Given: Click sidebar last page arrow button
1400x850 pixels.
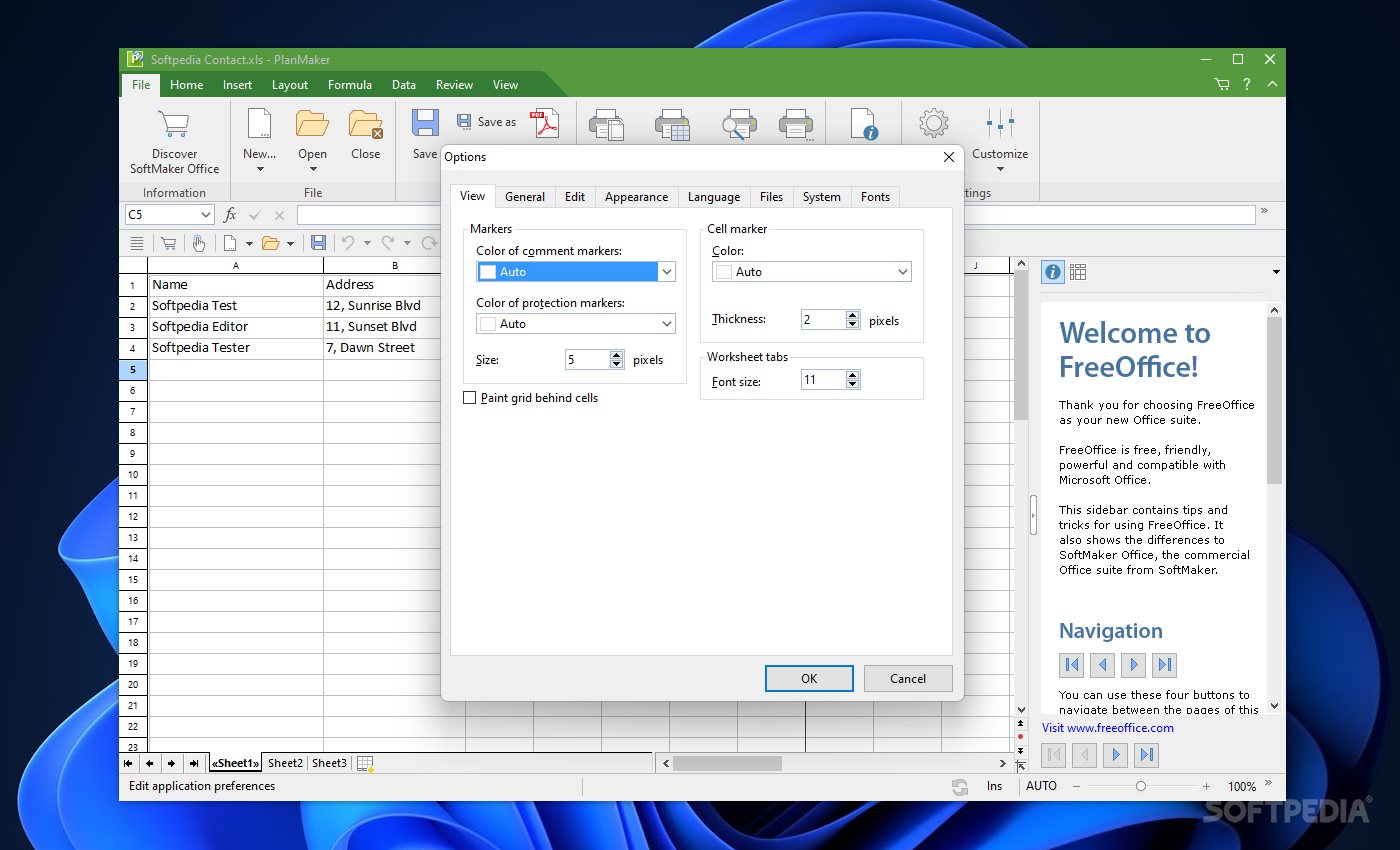Looking at the screenshot, I should point(1164,664).
